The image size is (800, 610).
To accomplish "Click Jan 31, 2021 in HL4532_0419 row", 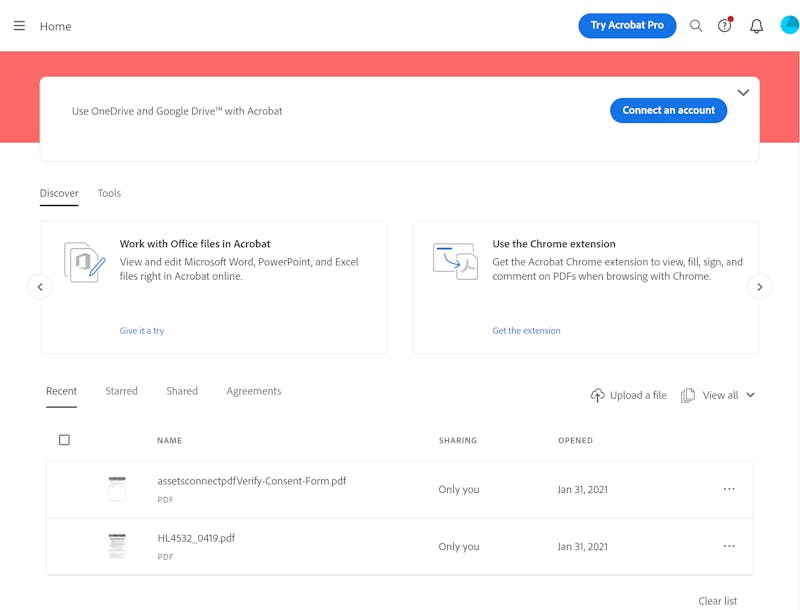I will click(582, 546).
